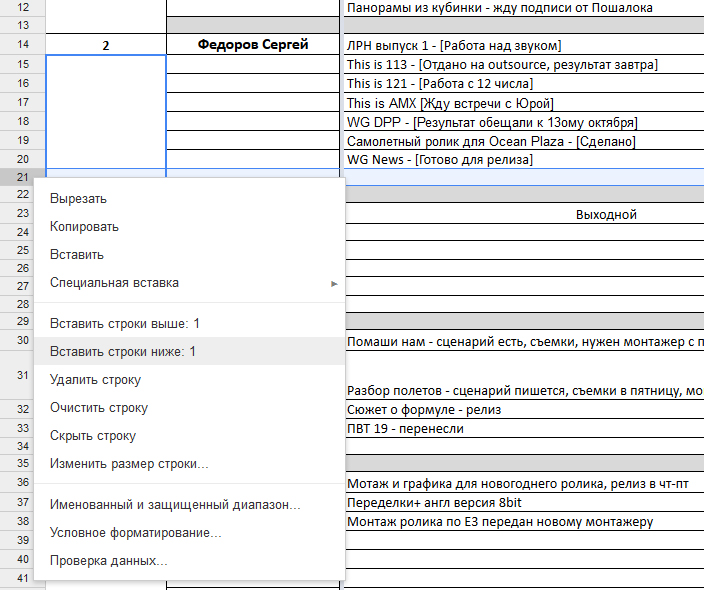Open the Специальная вставка submenu
Viewport: 704px width, 590px height.
point(189,282)
